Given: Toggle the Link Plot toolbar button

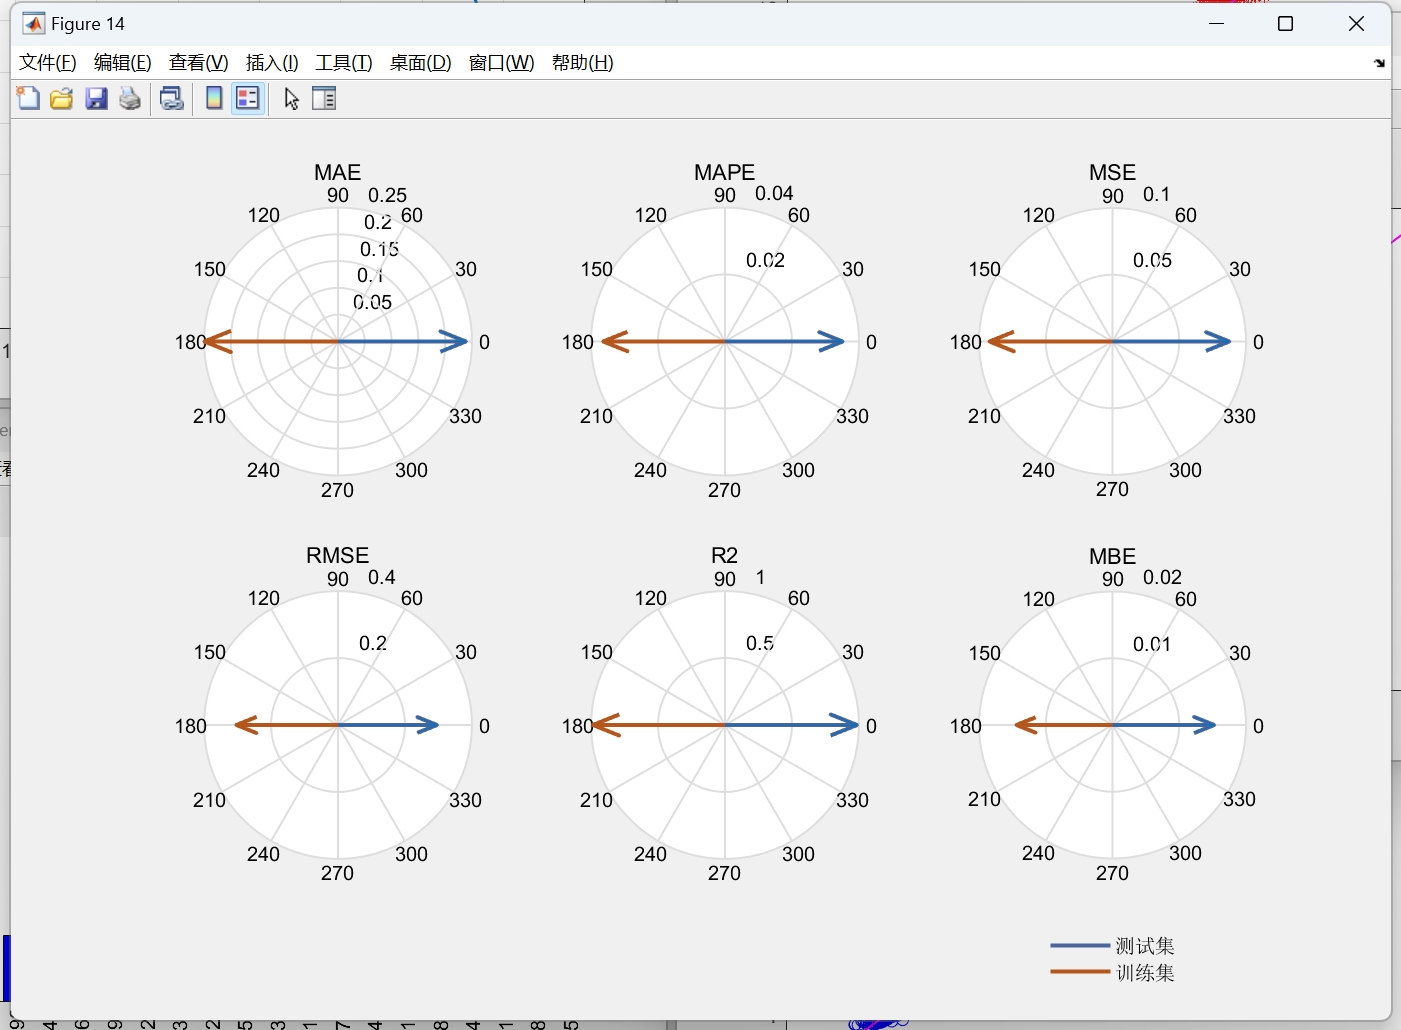Looking at the screenshot, I should click(172, 98).
